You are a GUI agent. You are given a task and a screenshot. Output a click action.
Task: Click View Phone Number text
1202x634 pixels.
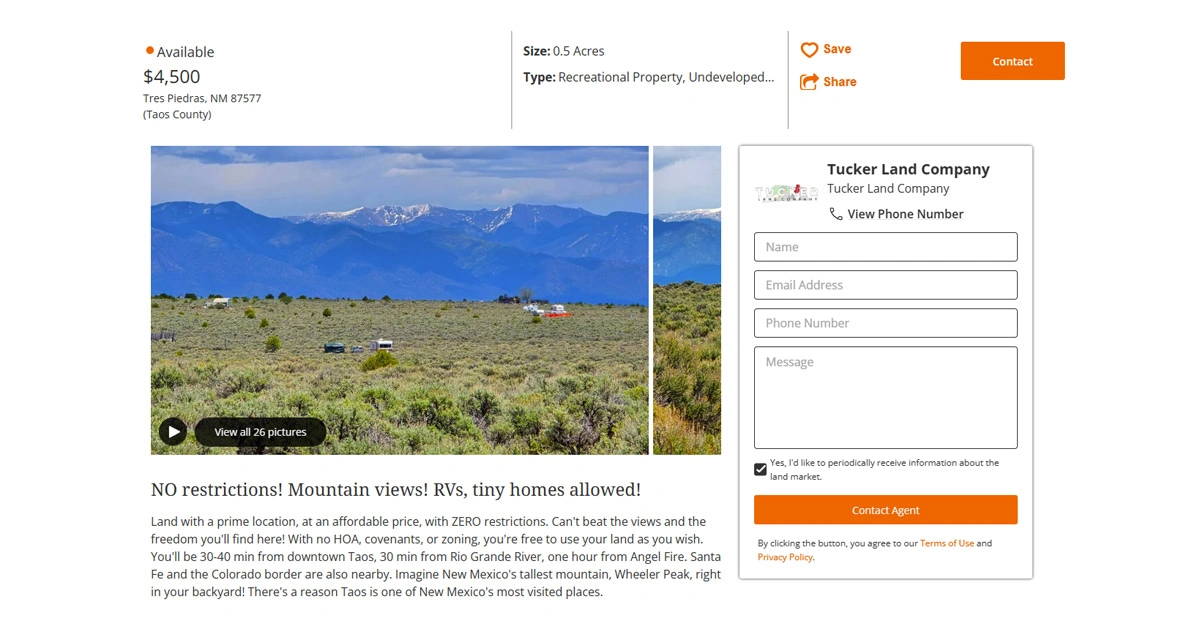coord(905,214)
